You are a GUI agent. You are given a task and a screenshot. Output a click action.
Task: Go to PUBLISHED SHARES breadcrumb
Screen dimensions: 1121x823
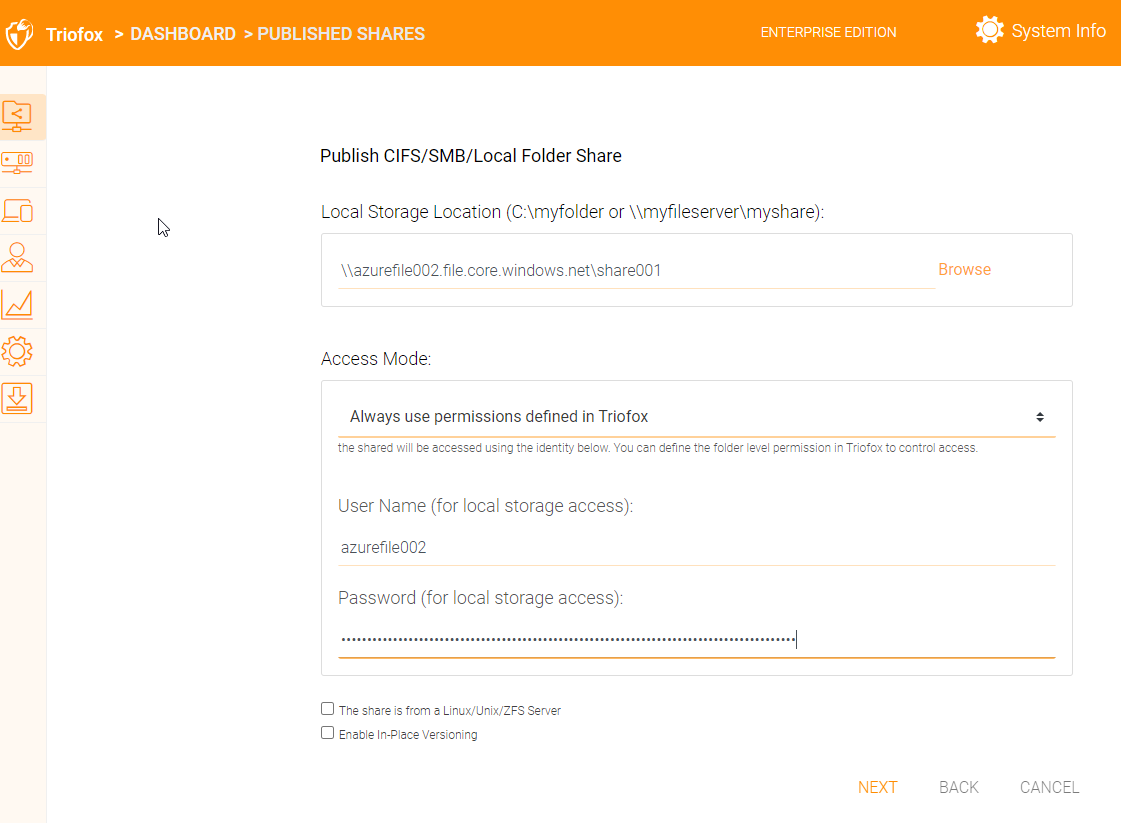click(341, 34)
